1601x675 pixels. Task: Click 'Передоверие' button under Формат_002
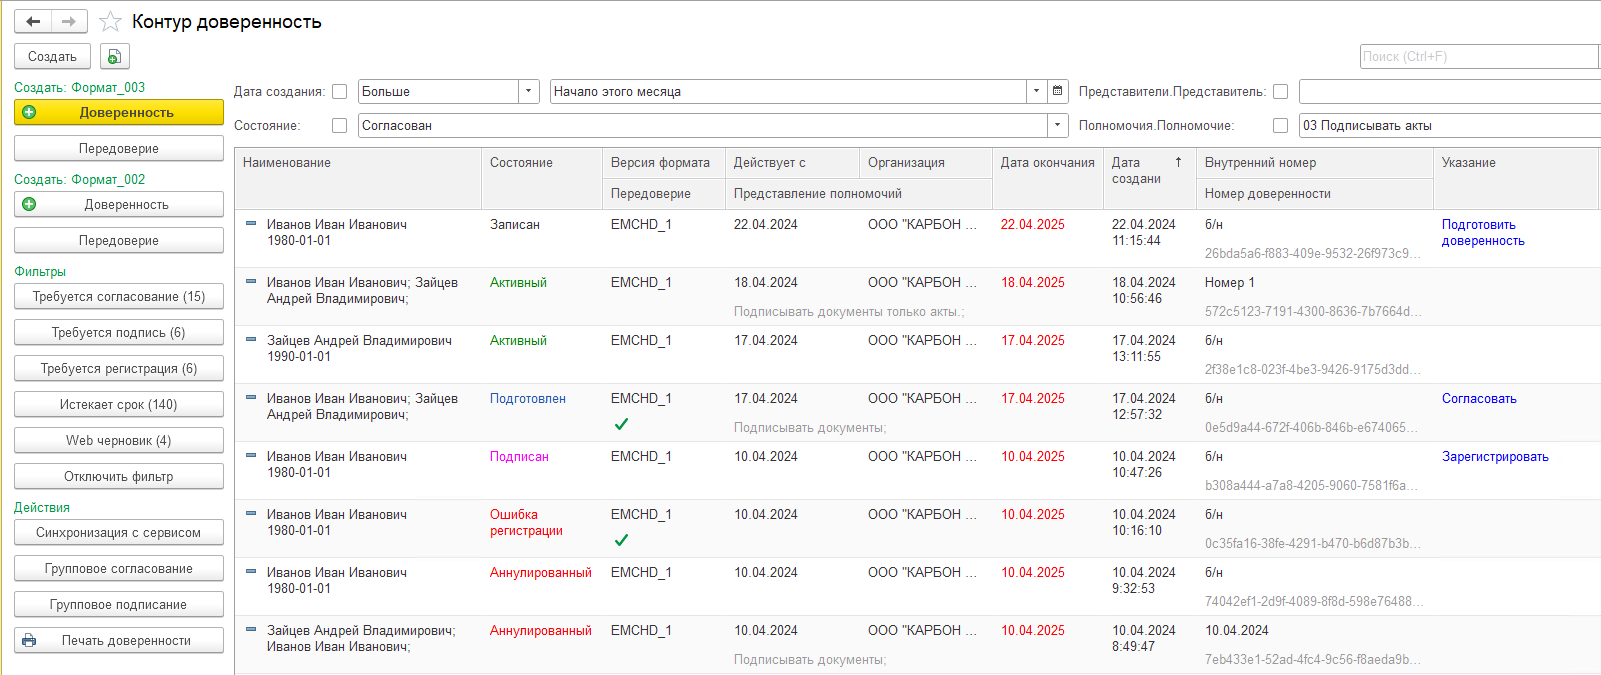119,240
